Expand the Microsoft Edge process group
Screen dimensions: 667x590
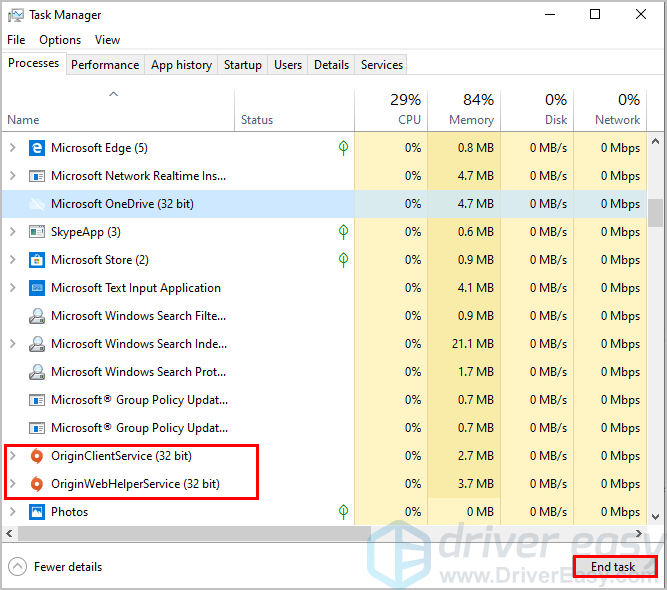click(13, 148)
